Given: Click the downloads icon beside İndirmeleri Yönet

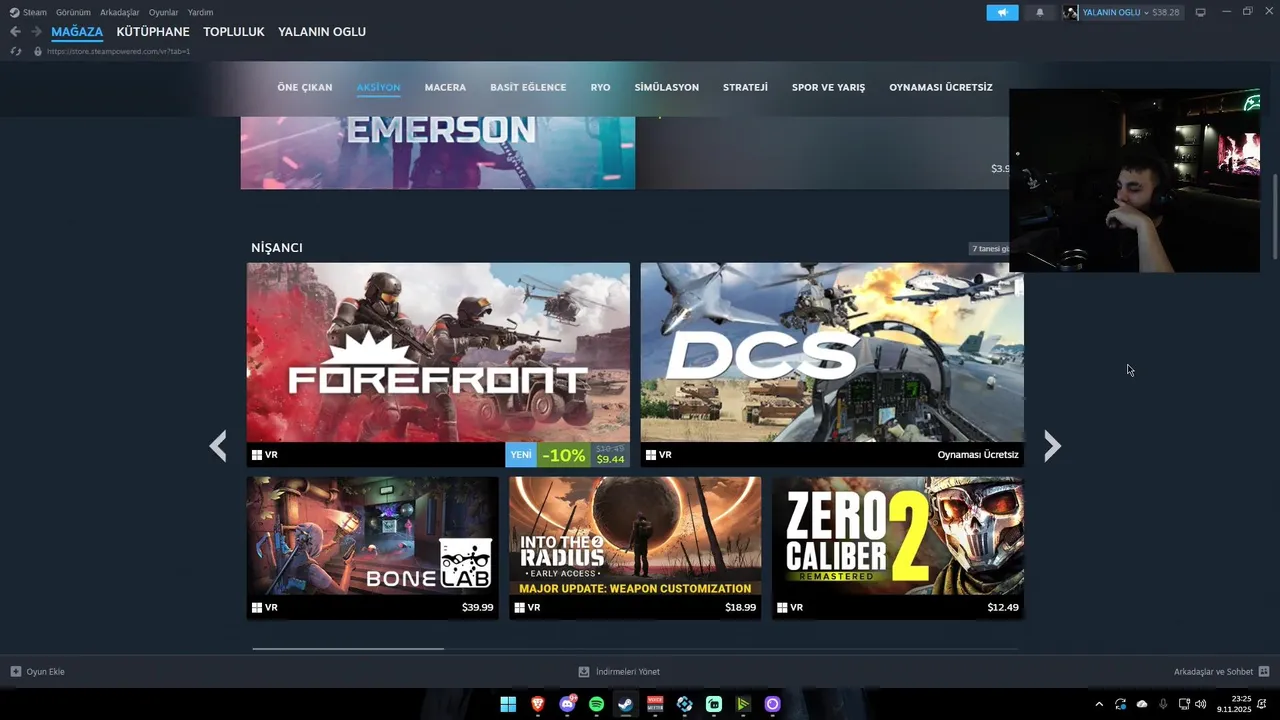Looking at the screenshot, I should coord(584,672).
